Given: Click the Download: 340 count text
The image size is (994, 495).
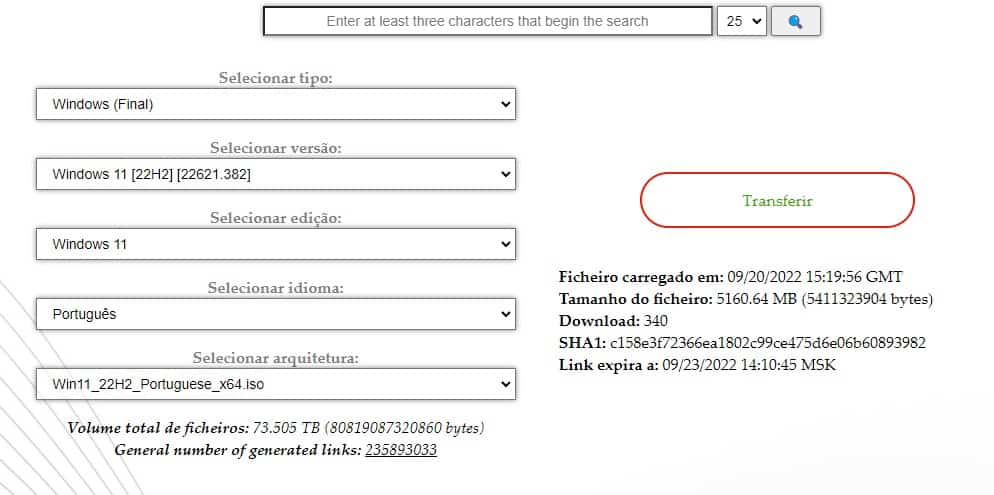Looking at the screenshot, I should (613, 321).
